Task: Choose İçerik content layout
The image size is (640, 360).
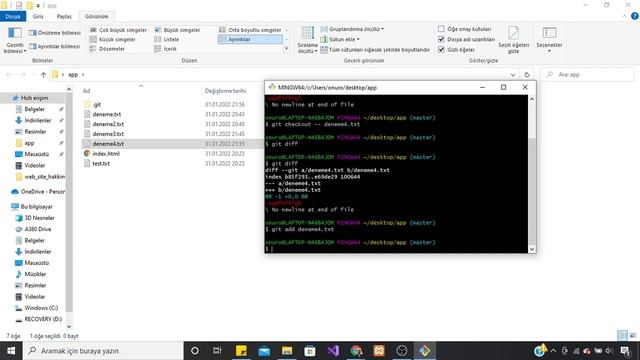Action: pyautogui.click(x=166, y=49)
